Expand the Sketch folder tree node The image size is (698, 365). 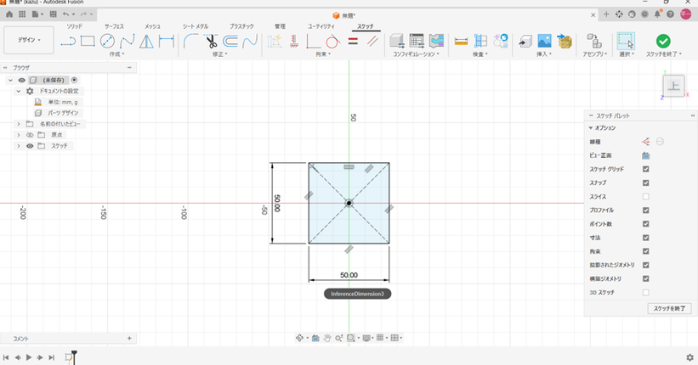19,146
